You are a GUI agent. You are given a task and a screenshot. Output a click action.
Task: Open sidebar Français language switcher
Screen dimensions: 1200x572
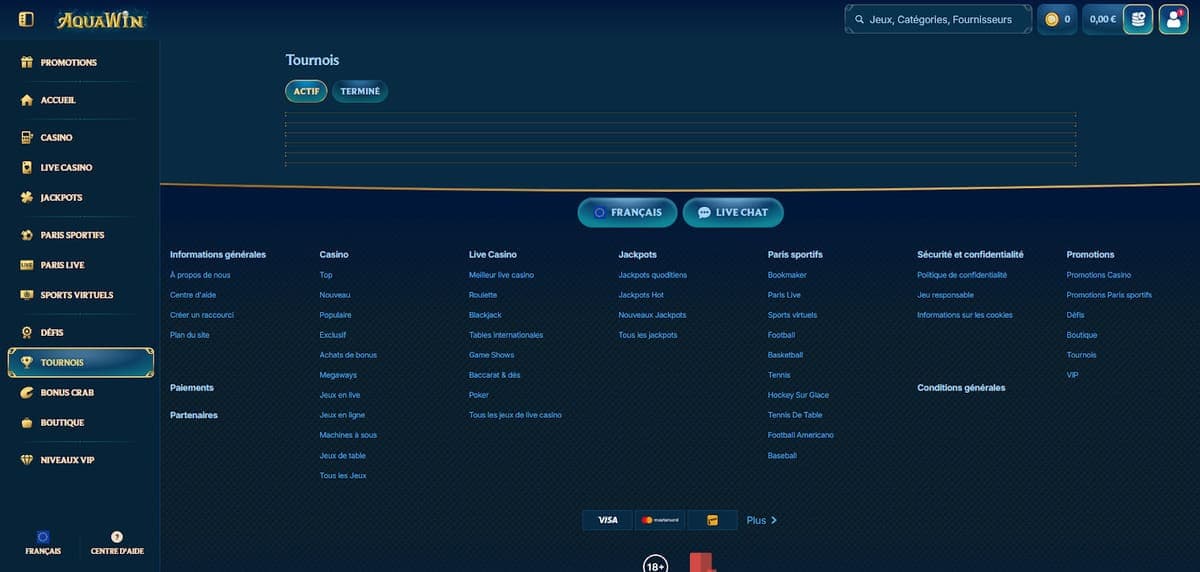pyautogui.click(x=42, y=543)
